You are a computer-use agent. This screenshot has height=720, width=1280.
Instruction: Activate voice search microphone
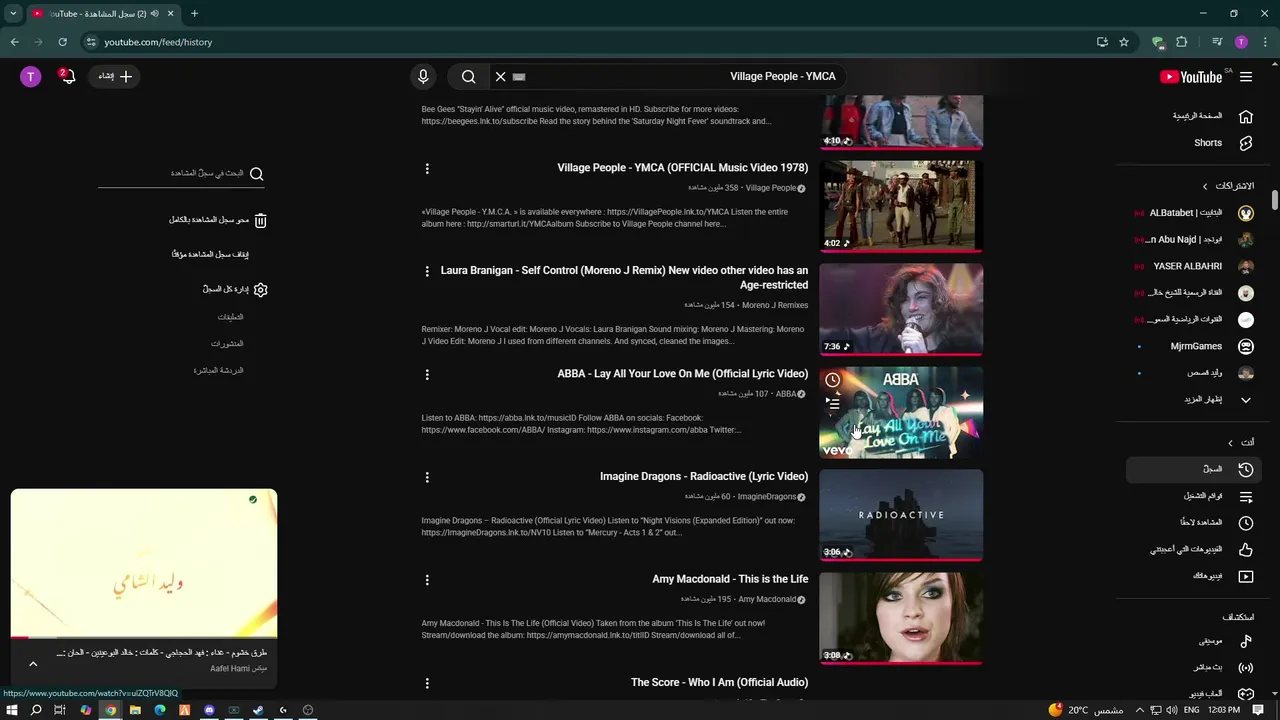click(x=423, y=77)
